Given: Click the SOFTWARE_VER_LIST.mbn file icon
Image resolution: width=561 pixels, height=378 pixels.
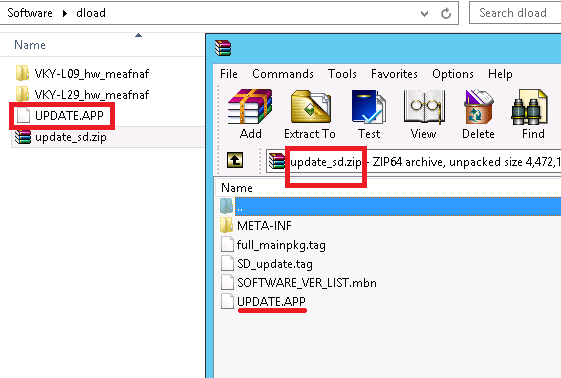Looking at the screenshot, I should pyautogui.click(x=227, y=283).
